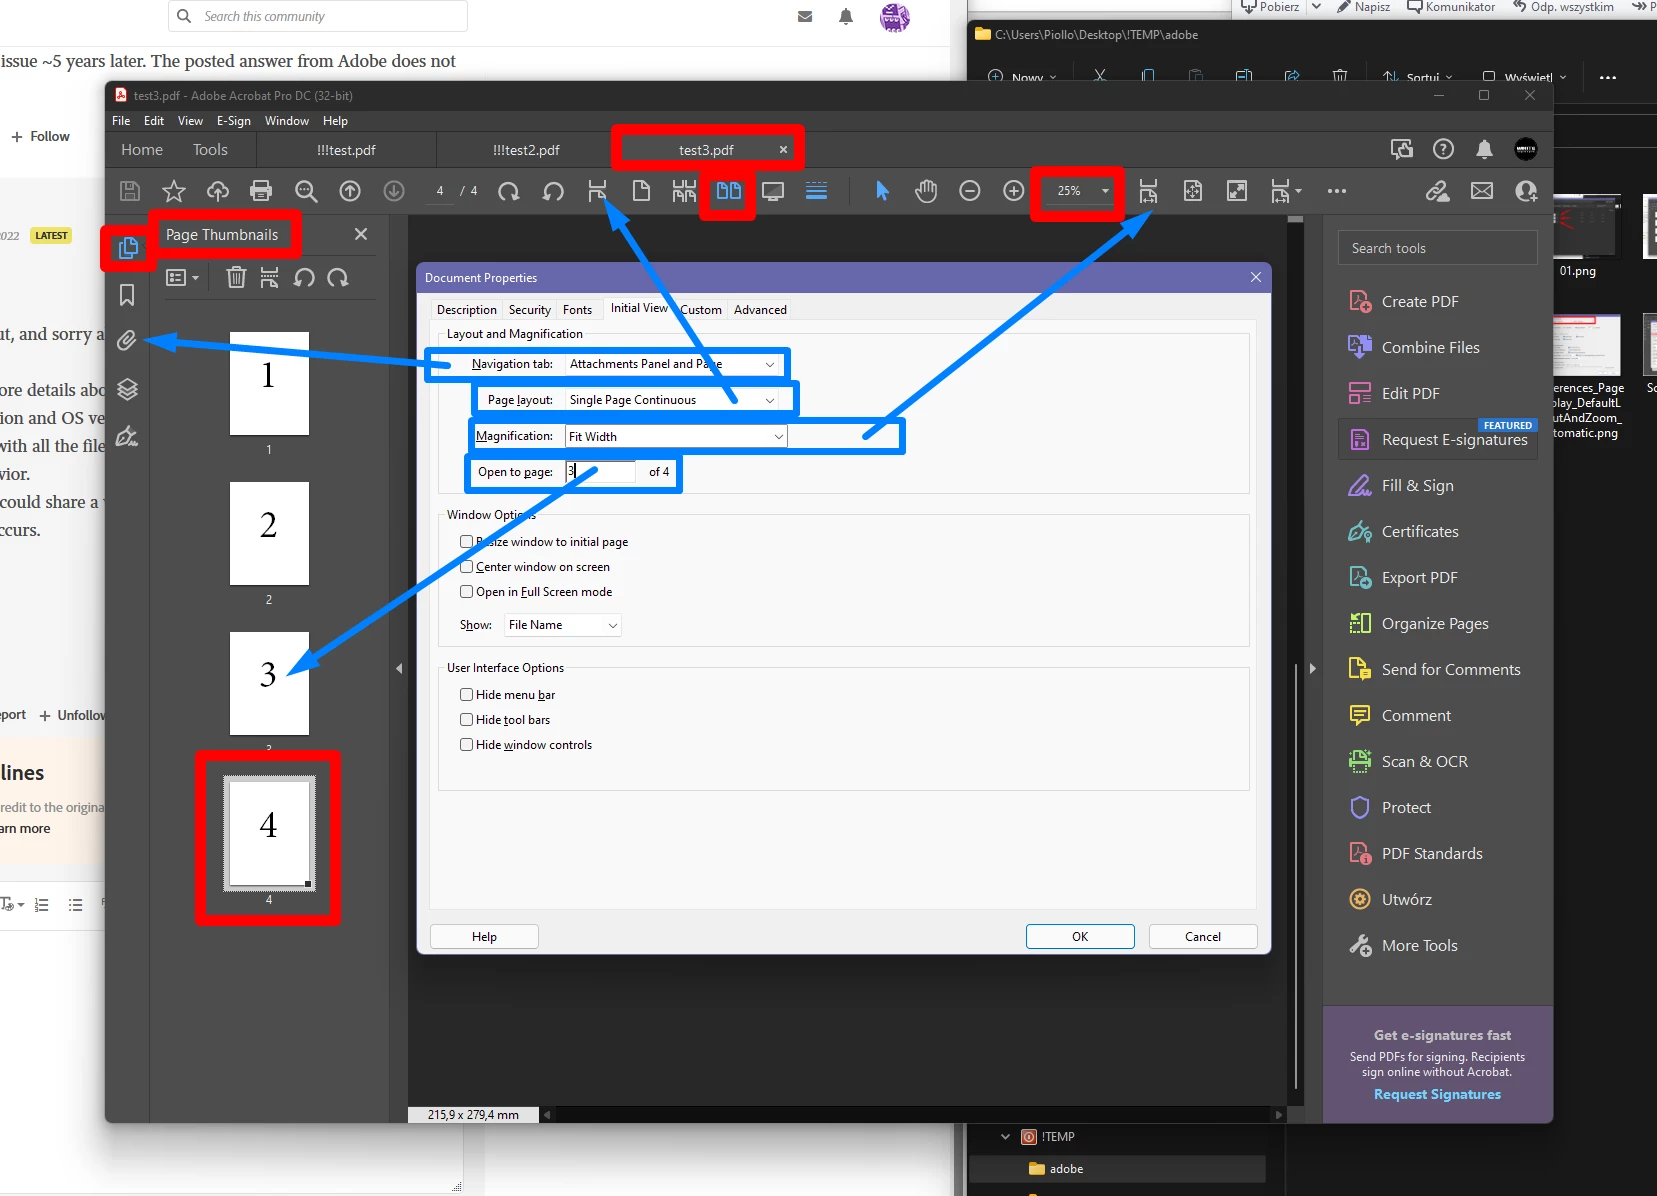This screenshot has height=1196, width=1657.
Task: Toggle Hide menu bar checkbox
Action: point(466,695)
